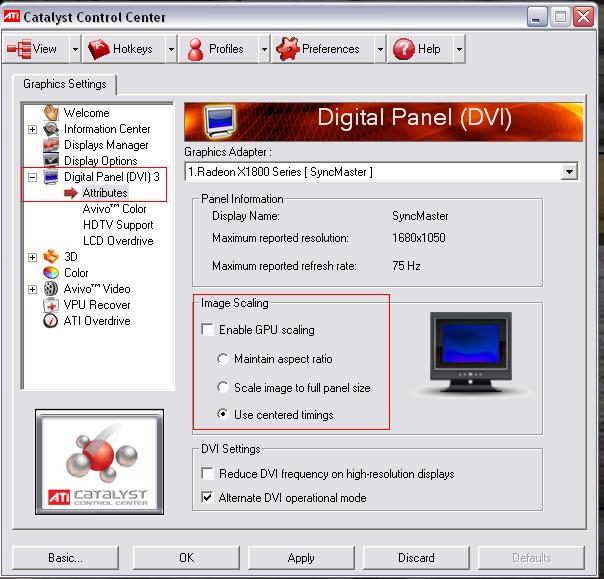The width and height of the screenshot is (604, 579).
Task: Open the View dropdown arrow
Action: pos(75,49)
